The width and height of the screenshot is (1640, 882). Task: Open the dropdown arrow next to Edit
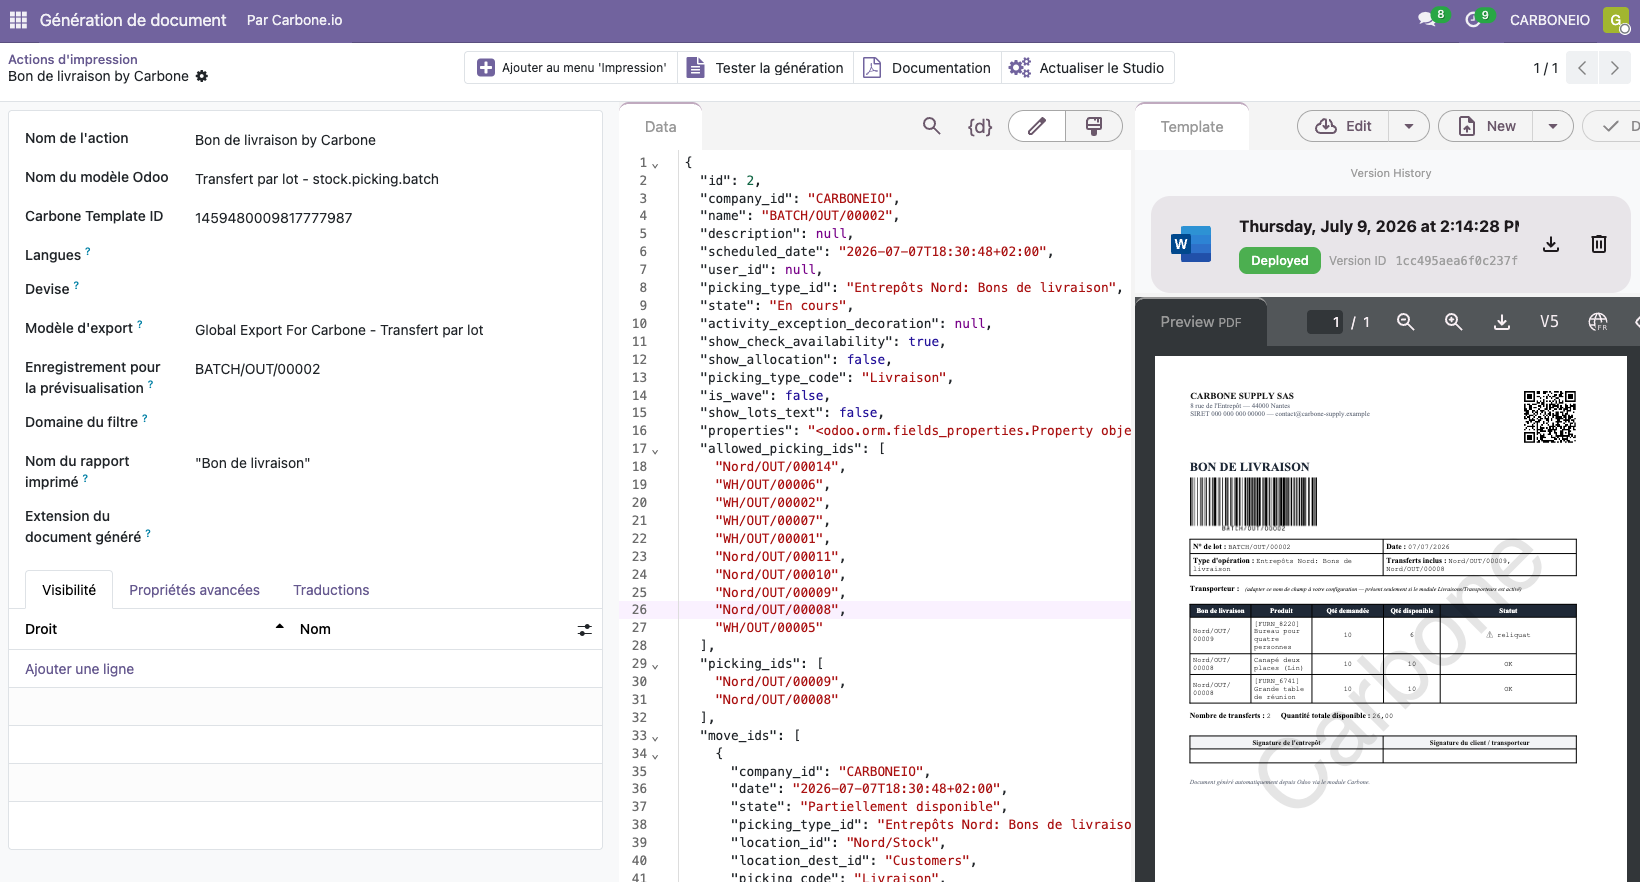tap(1409, 126)
